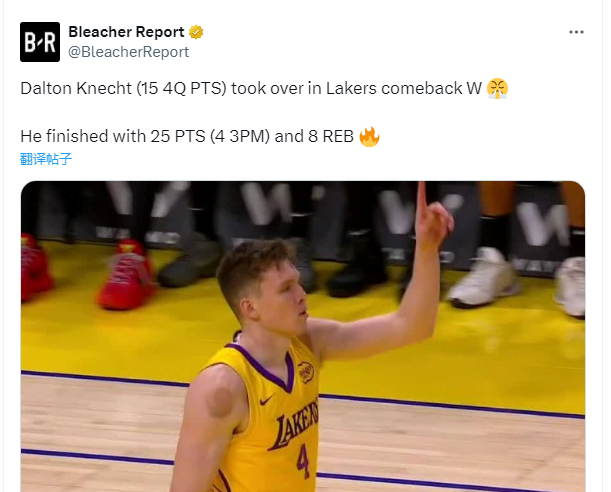Image resolution: width=611 pixels, height=492 pixels.
Task: Click the player's raised index finger
Action: [x=422, y=198]
